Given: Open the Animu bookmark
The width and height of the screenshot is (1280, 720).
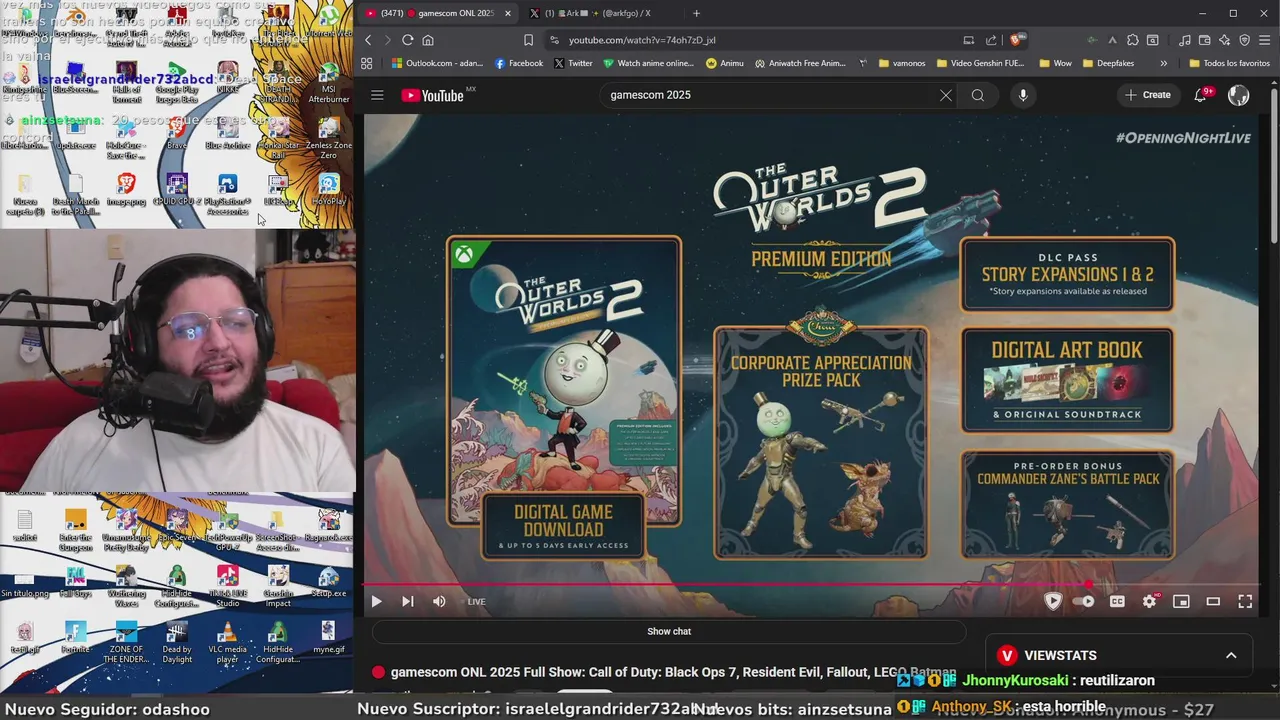Looking at the screenshot, I should pyautogui.click(x=725, y=63).
